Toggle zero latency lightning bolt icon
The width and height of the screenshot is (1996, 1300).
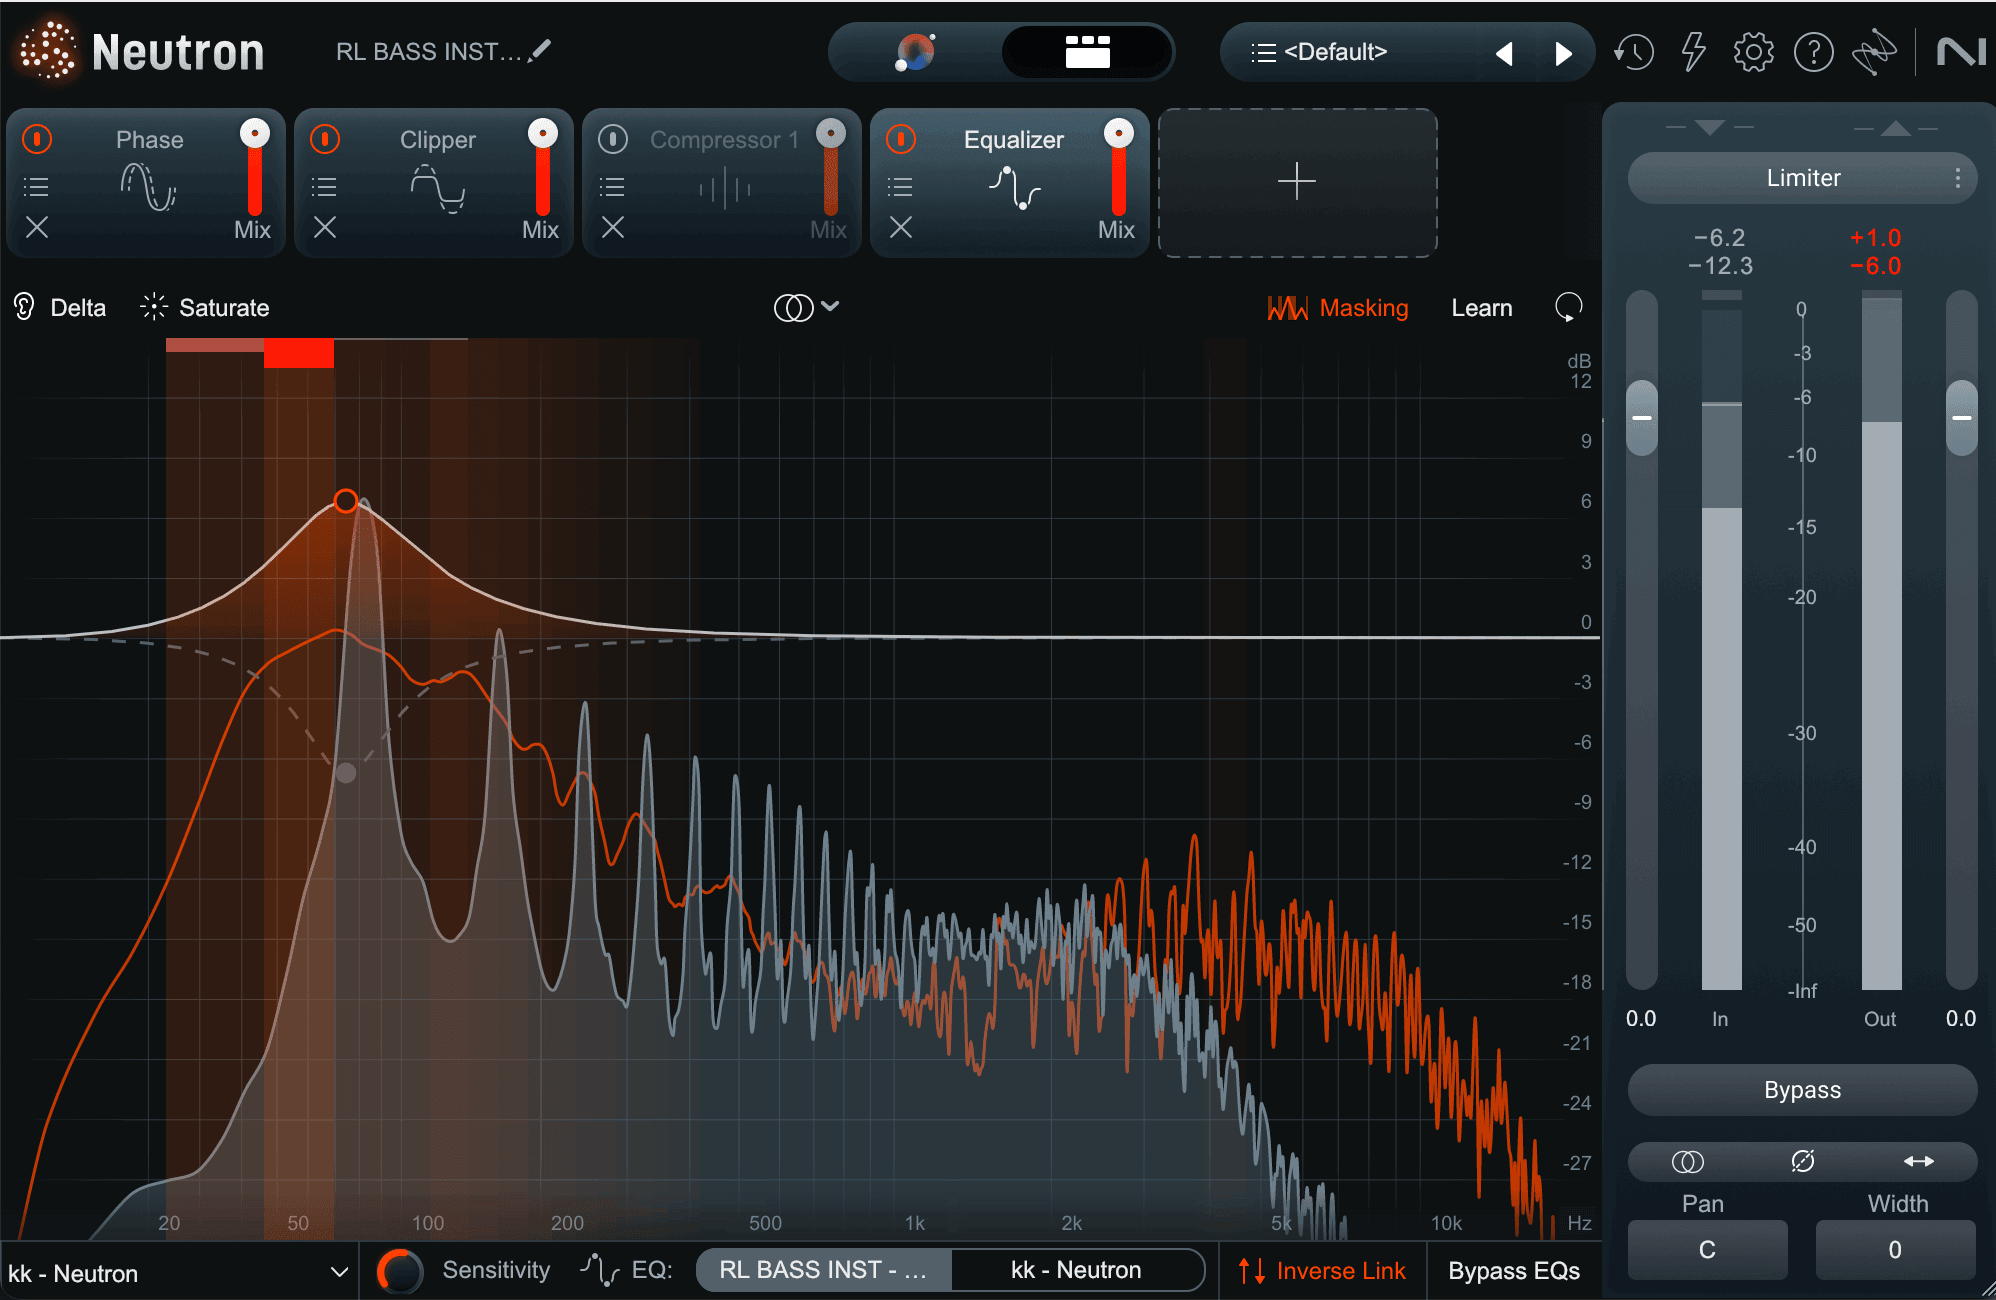[x=1693, y=52]
